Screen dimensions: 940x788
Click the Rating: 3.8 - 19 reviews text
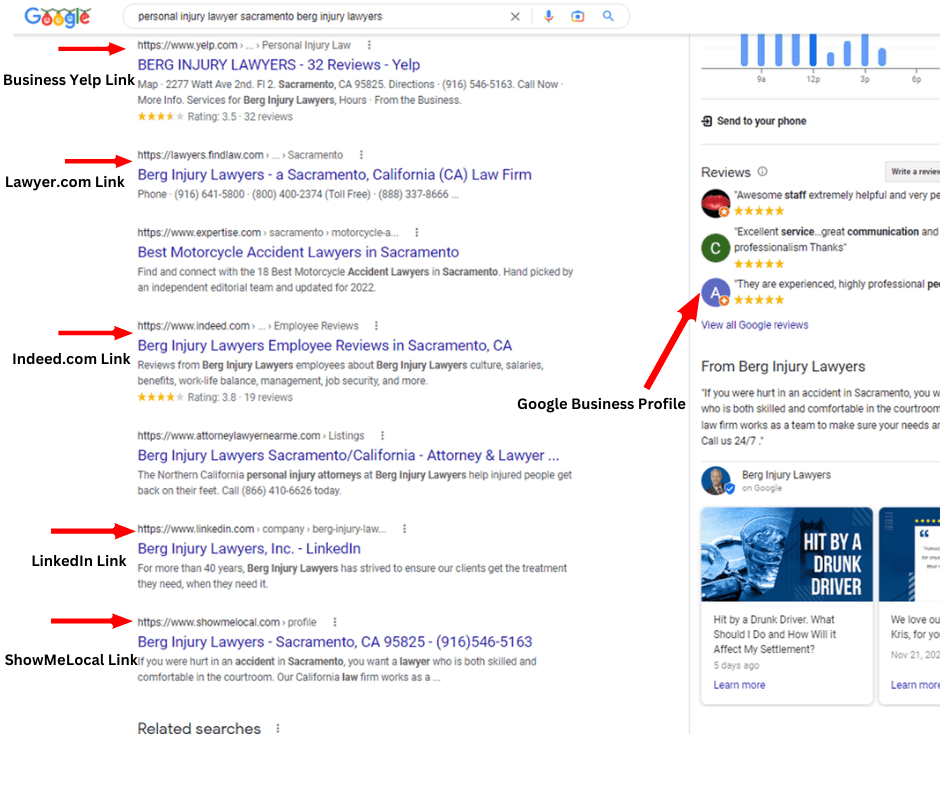(x=240, y=397)
